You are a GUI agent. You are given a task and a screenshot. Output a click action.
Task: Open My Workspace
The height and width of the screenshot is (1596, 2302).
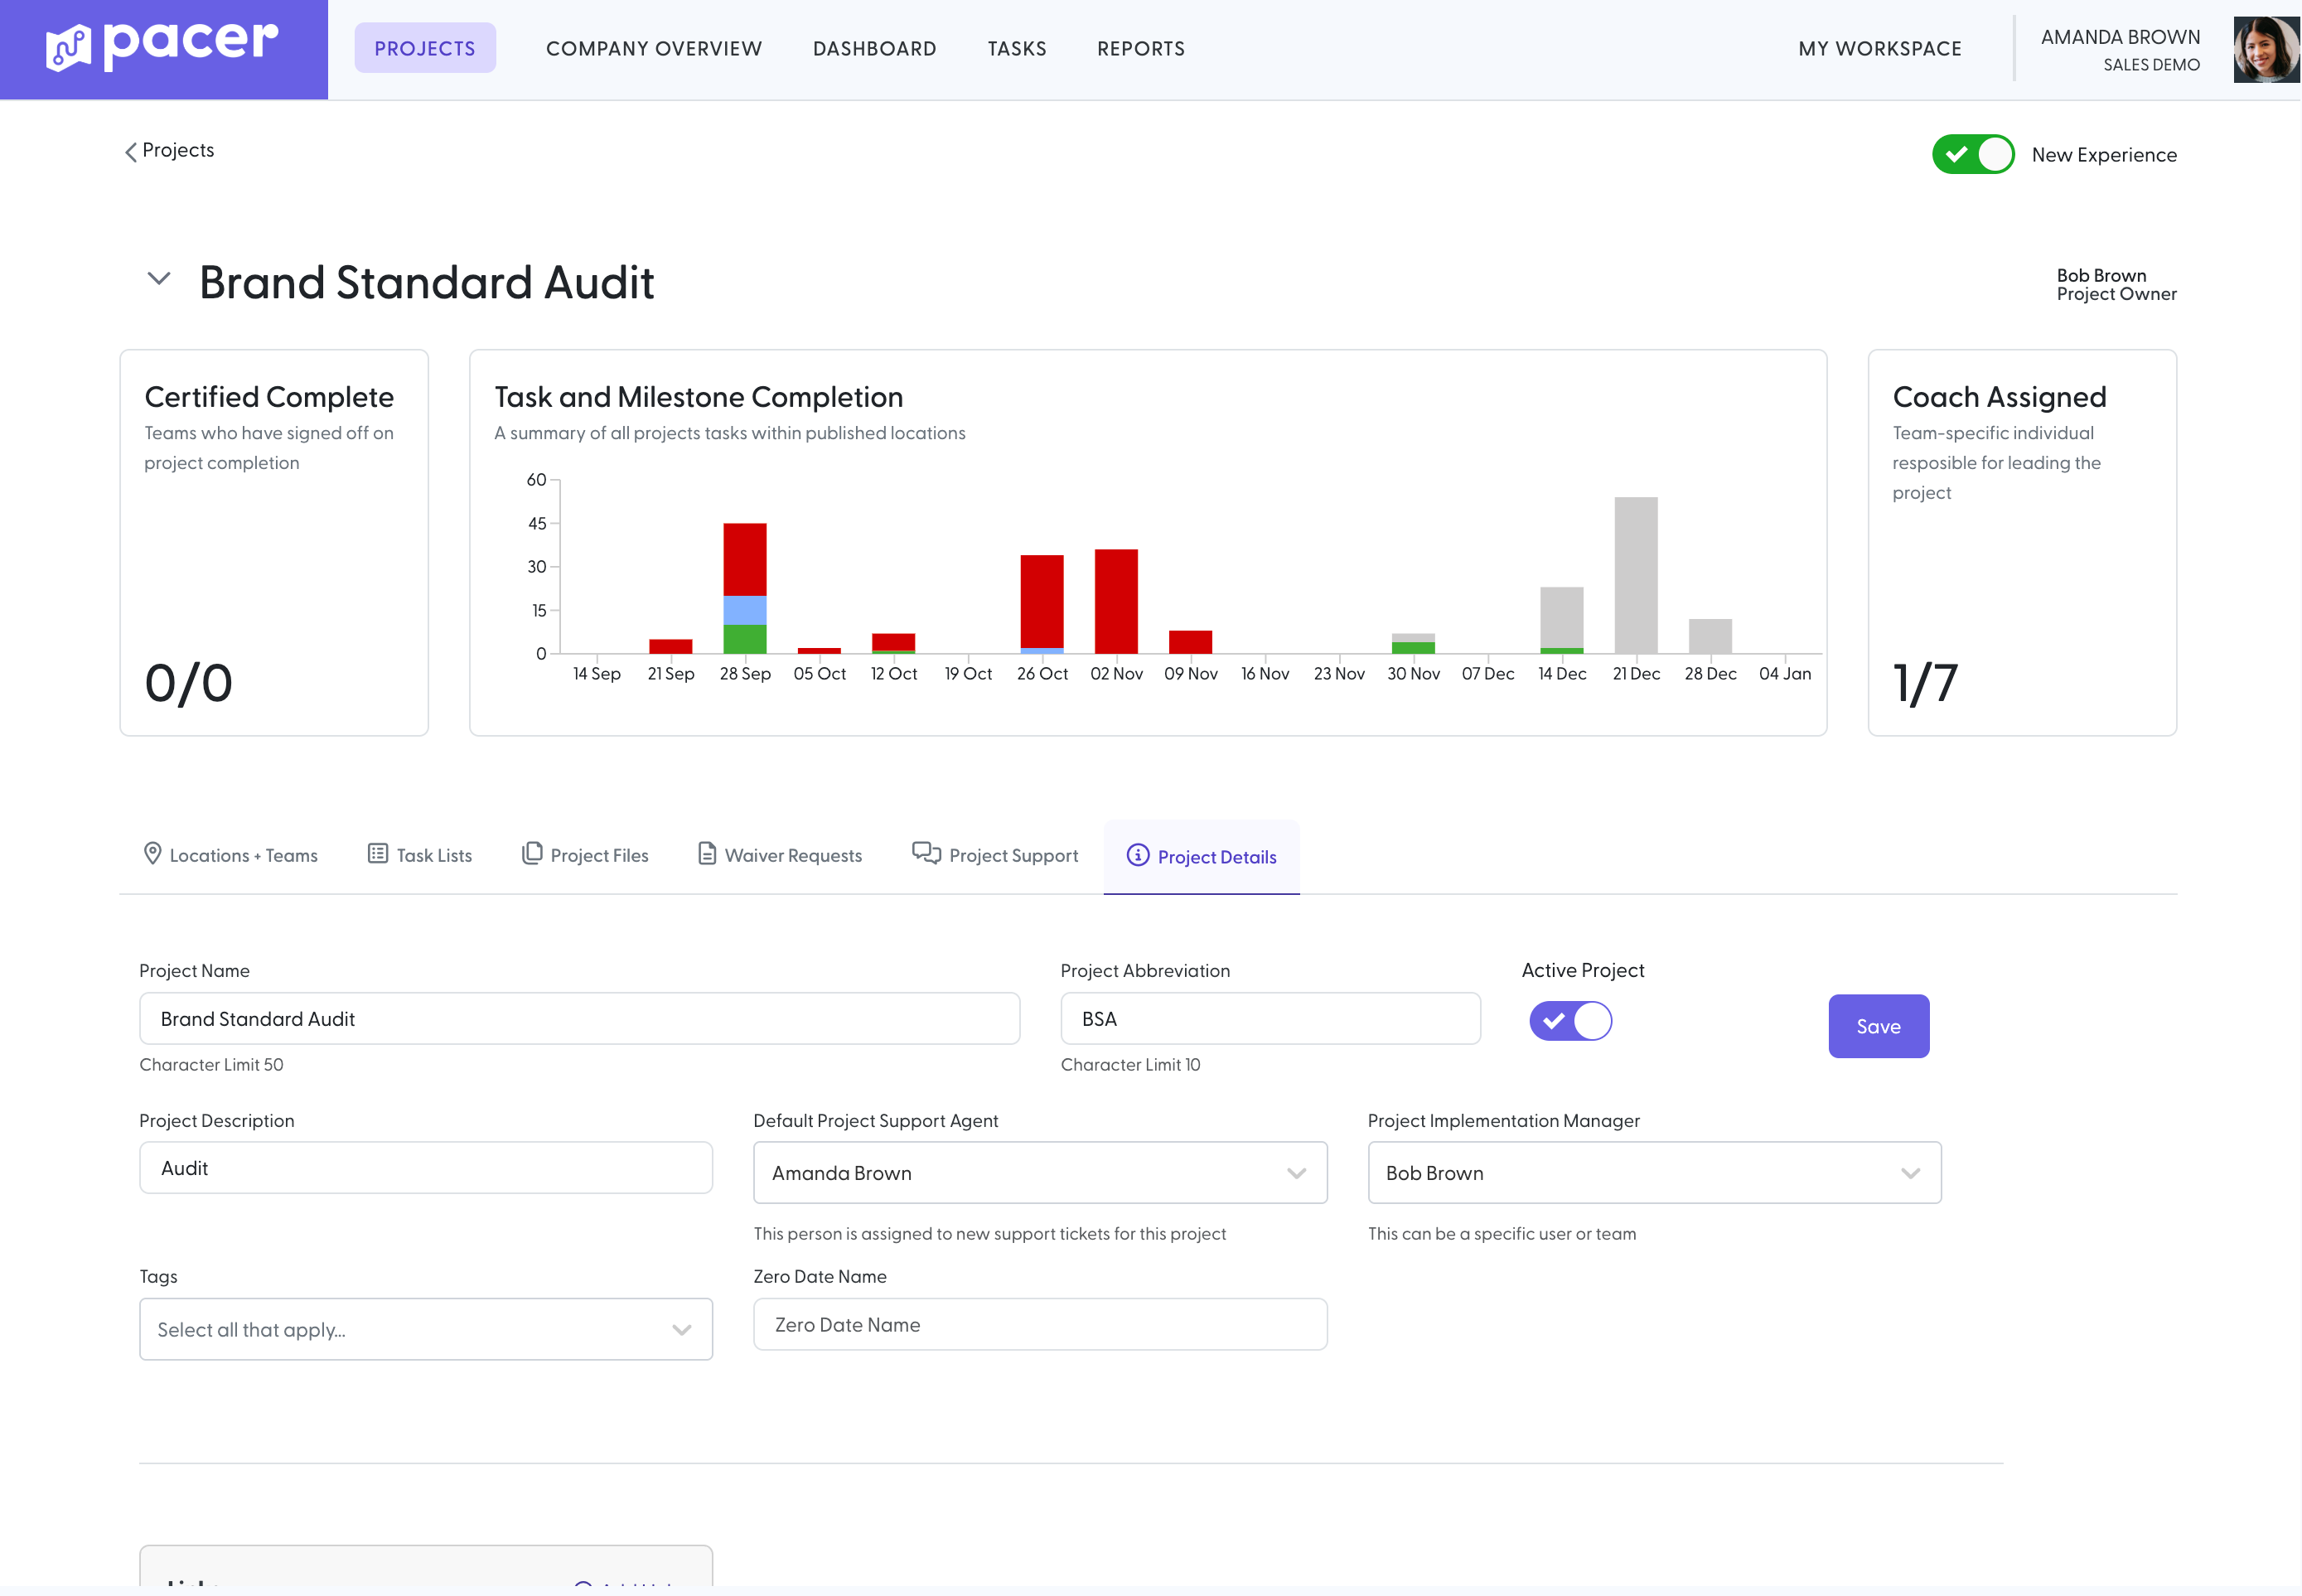coord(1880,48)
